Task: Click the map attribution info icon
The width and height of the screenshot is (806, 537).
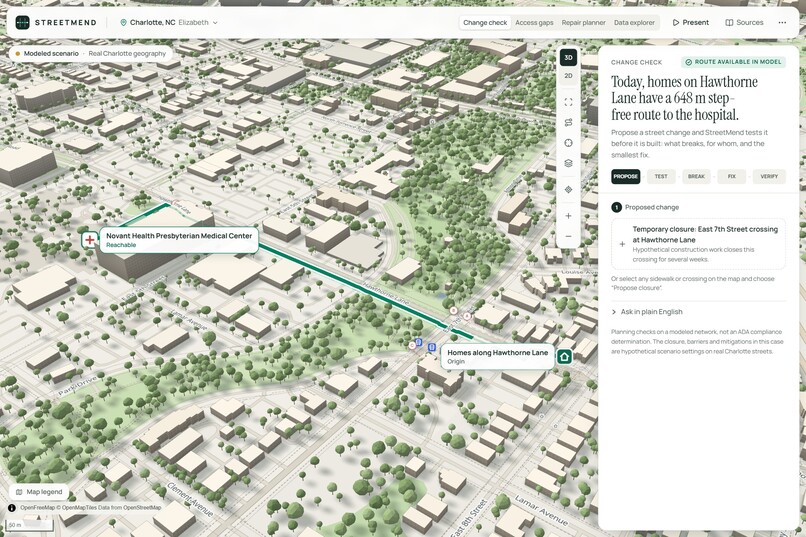Action: pyautogui.click(x=11, y=508)
